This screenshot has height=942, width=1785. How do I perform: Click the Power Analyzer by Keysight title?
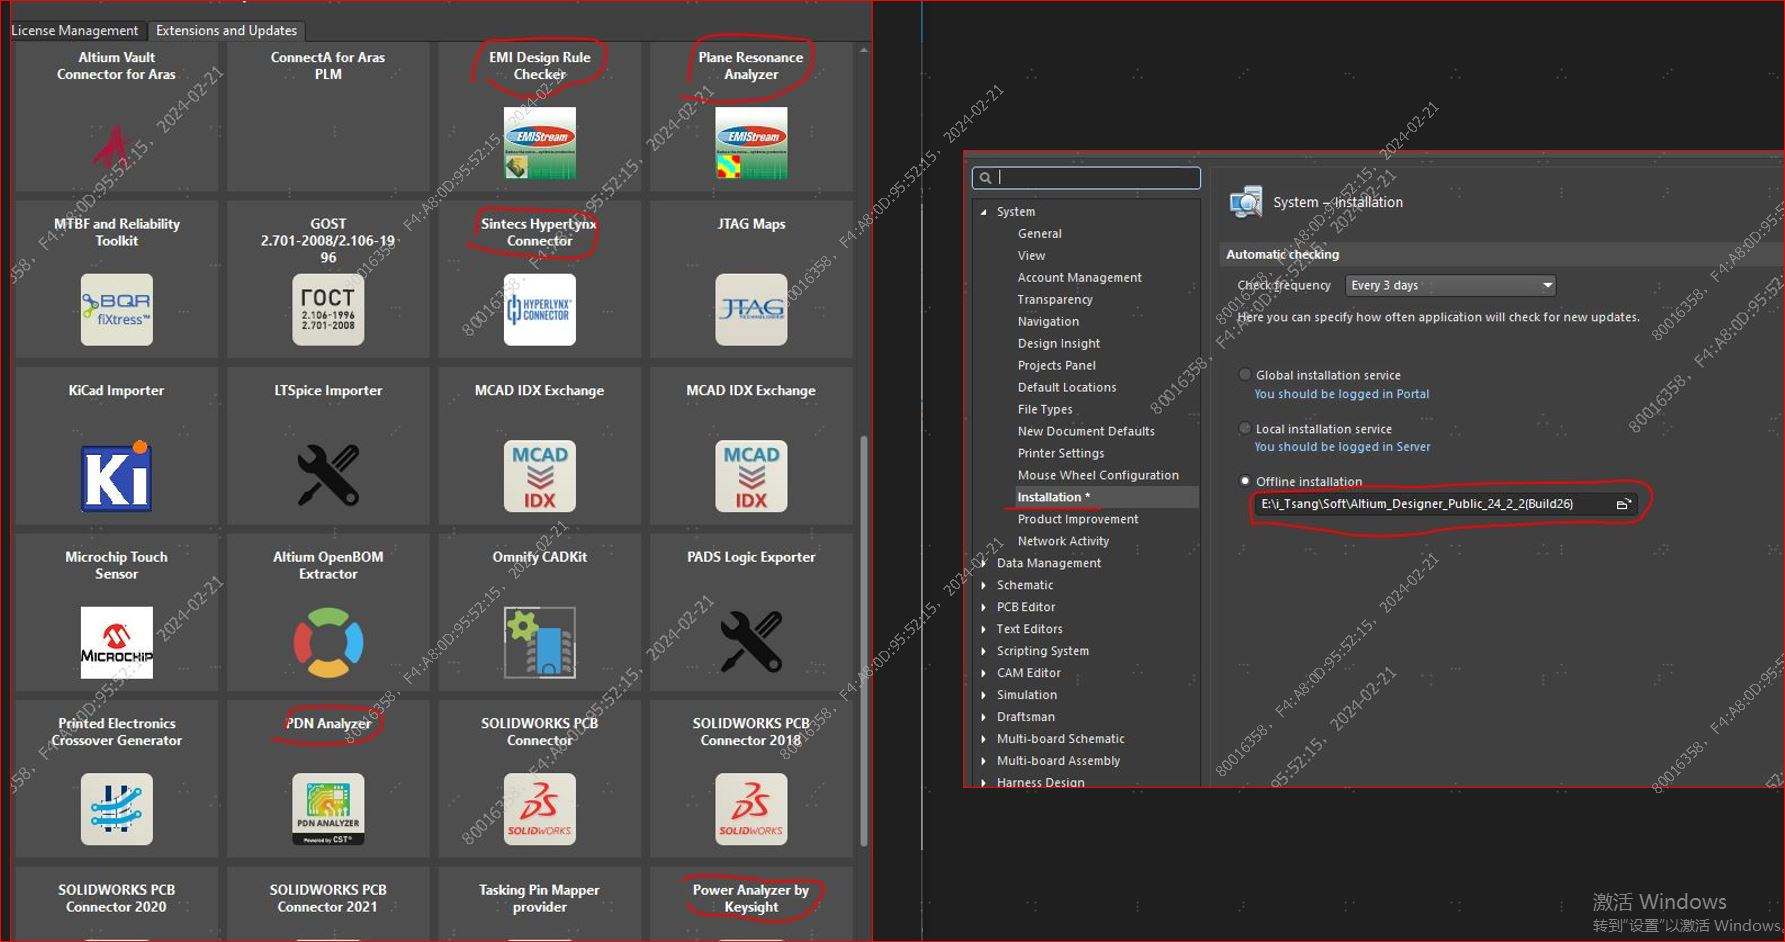pyautogui.click(x=751, y=898)
